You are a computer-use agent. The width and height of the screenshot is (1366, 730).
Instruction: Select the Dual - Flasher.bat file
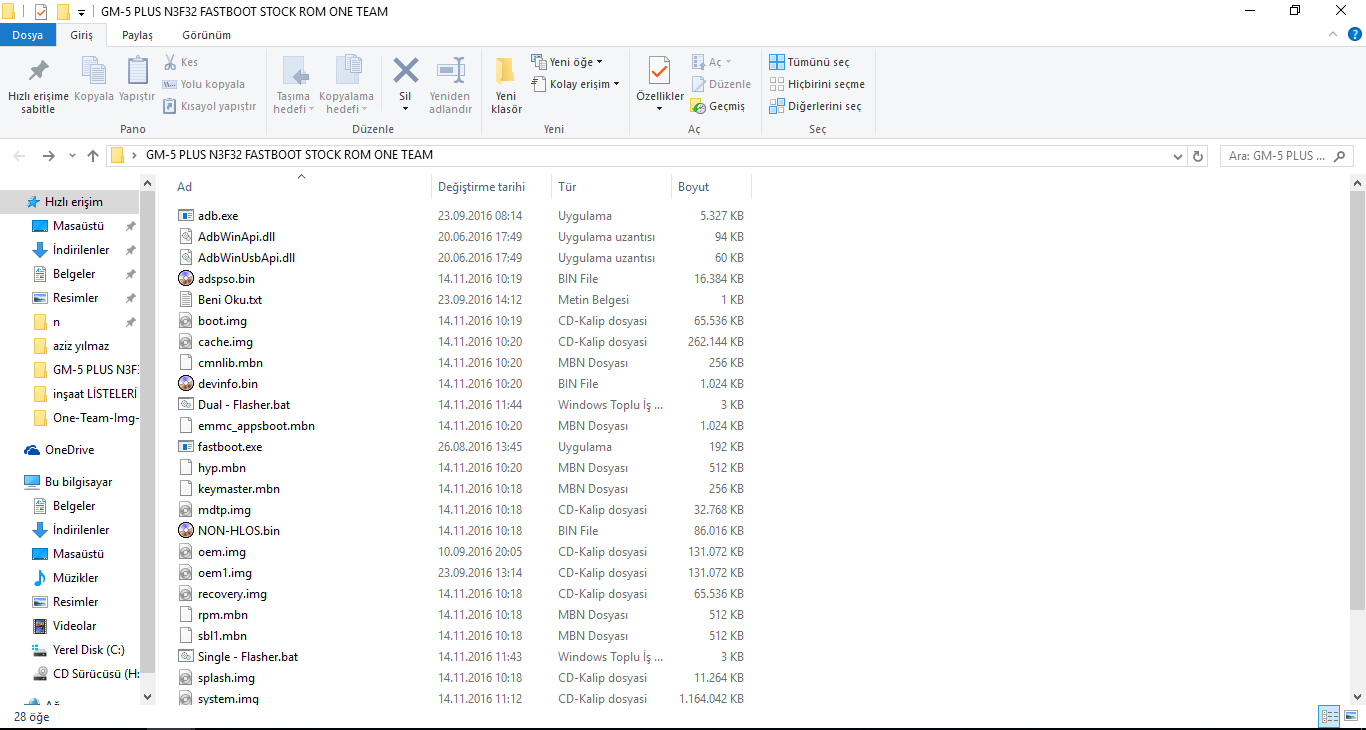(x=243, y=405)
